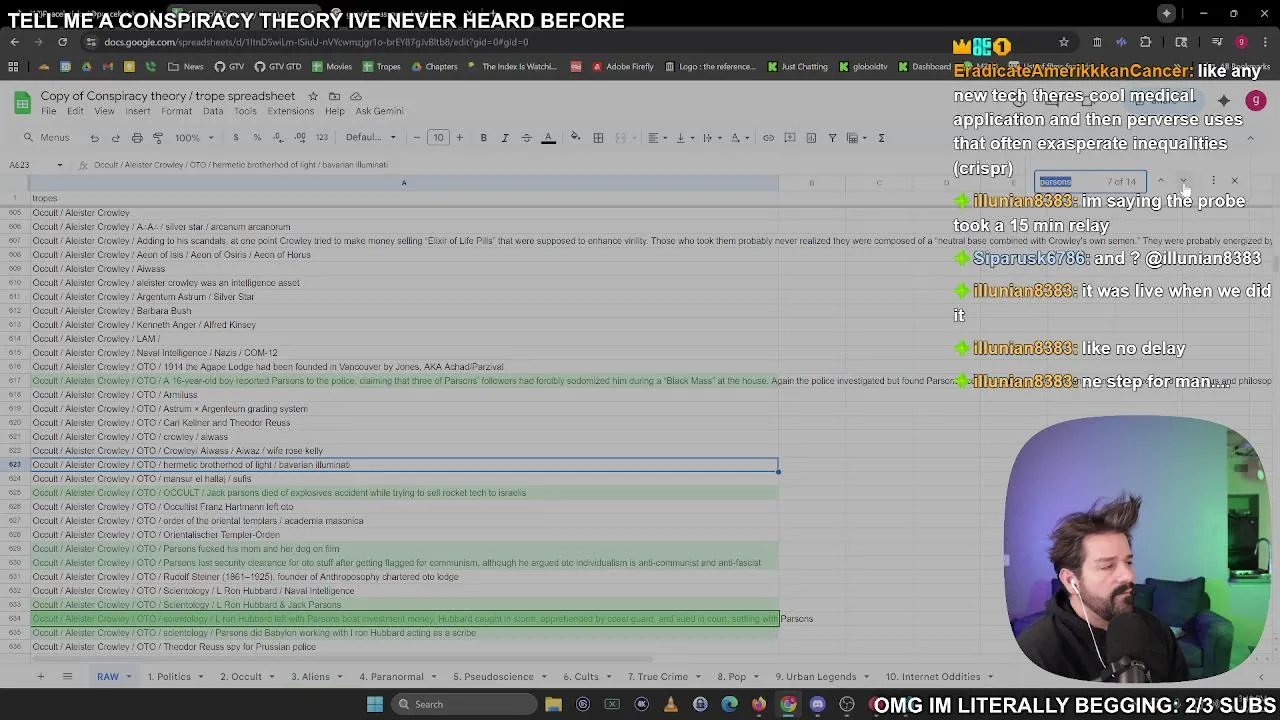The image size is (1280, 720).
Task: Select column A header
Action: pos(404,183)
